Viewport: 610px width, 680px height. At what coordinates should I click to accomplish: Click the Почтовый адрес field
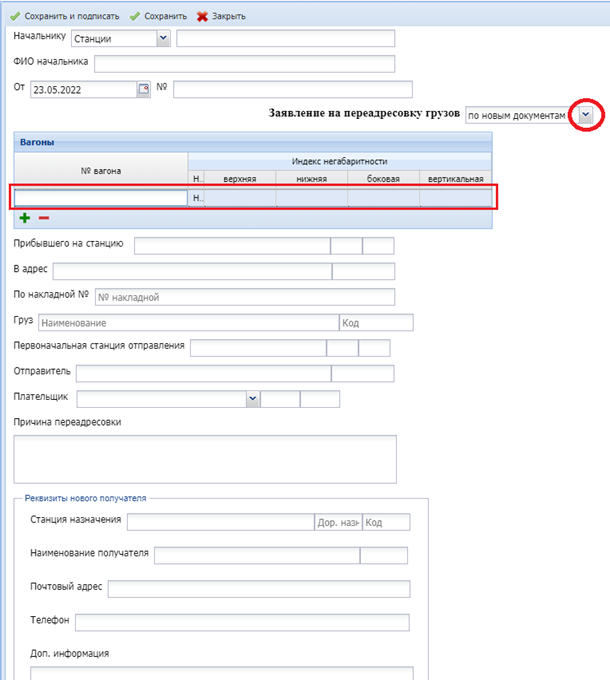pyautogui.click(x=259, y=589)
